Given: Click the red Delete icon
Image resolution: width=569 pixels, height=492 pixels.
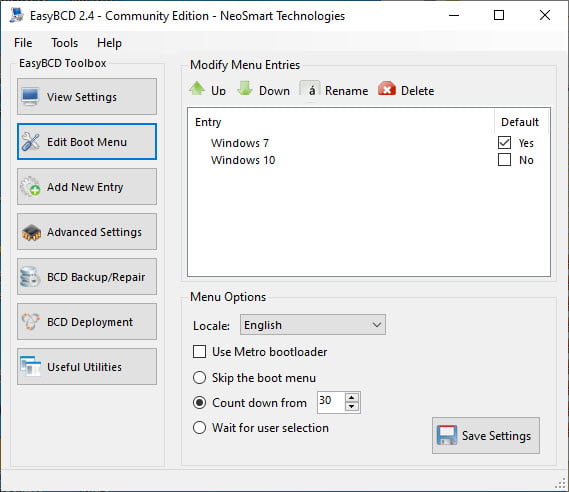Looking at the screenshot, I should point(387,89).
